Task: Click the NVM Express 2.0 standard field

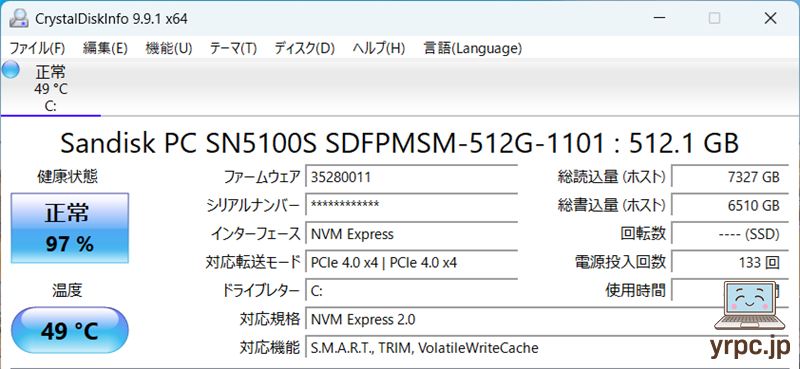Action: coord(546,320)
